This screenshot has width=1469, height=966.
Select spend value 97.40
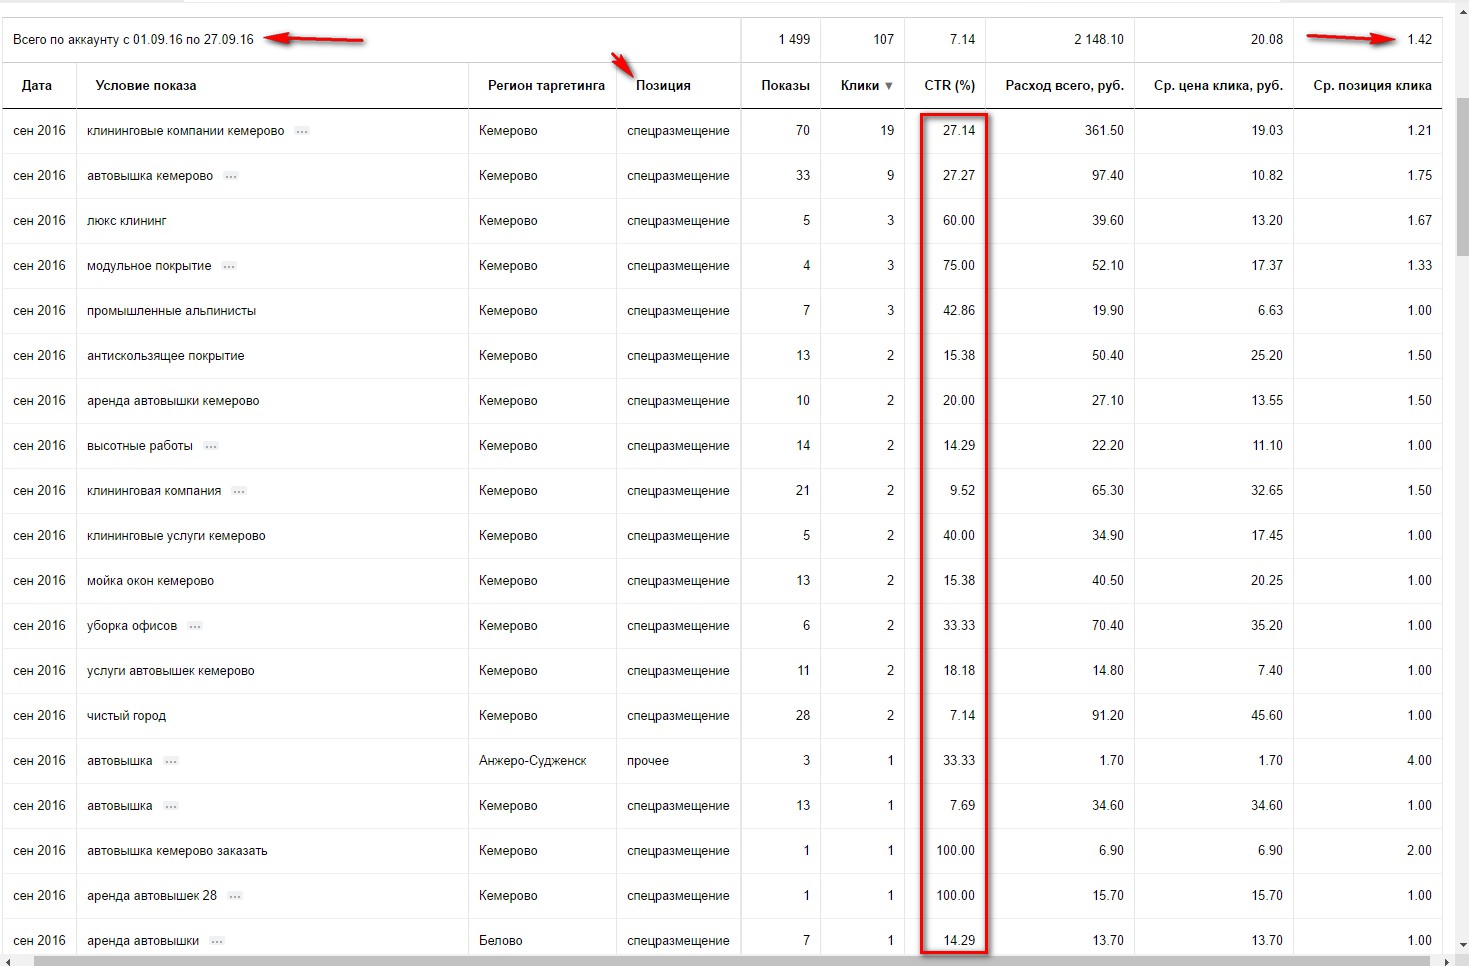click(x=1108, y=175)
